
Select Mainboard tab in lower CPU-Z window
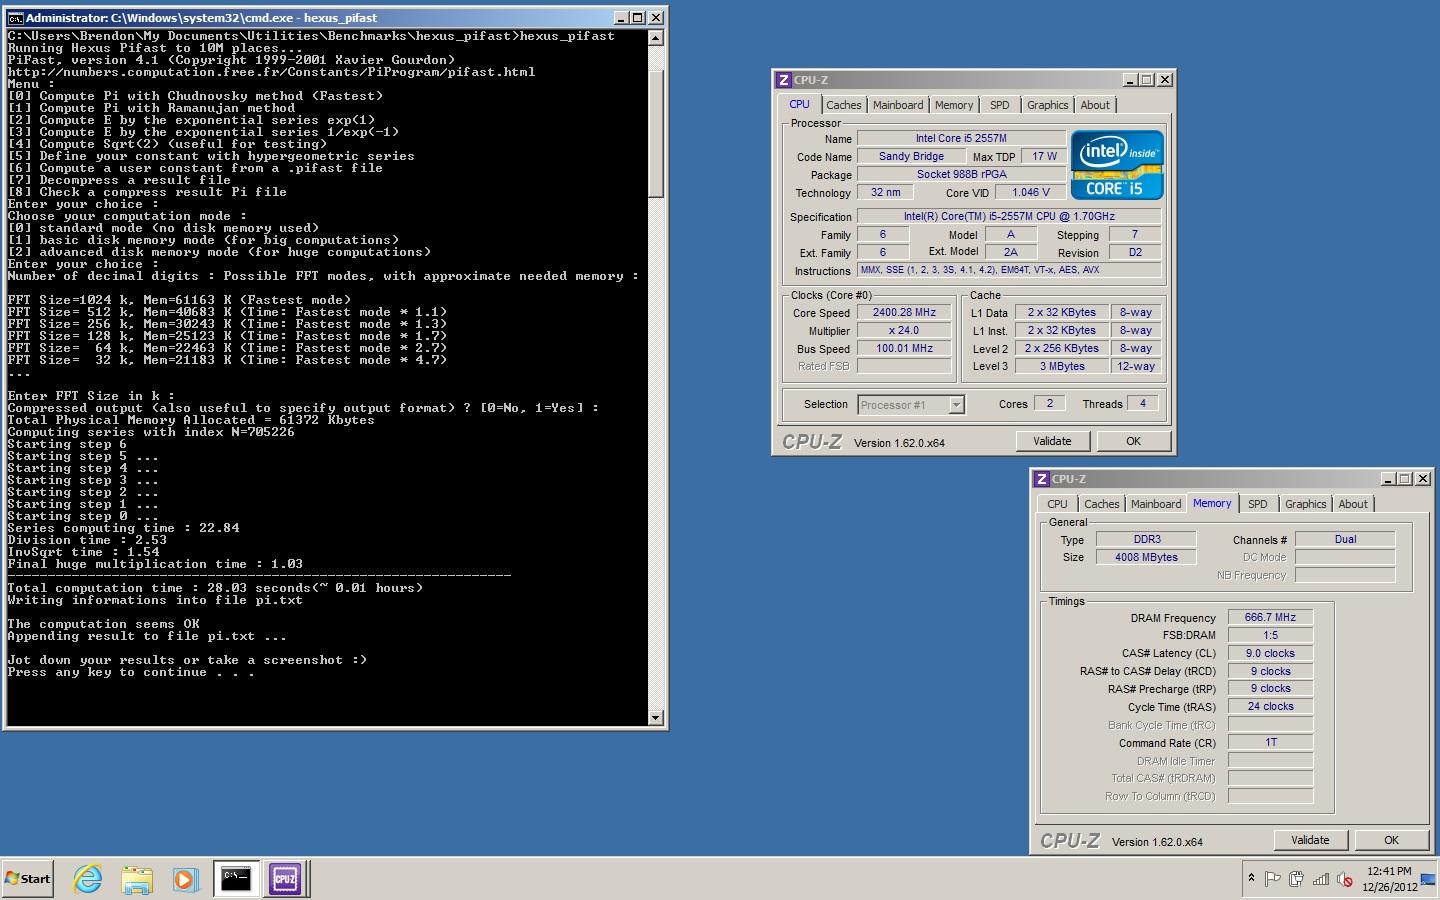coord(1156,504)
